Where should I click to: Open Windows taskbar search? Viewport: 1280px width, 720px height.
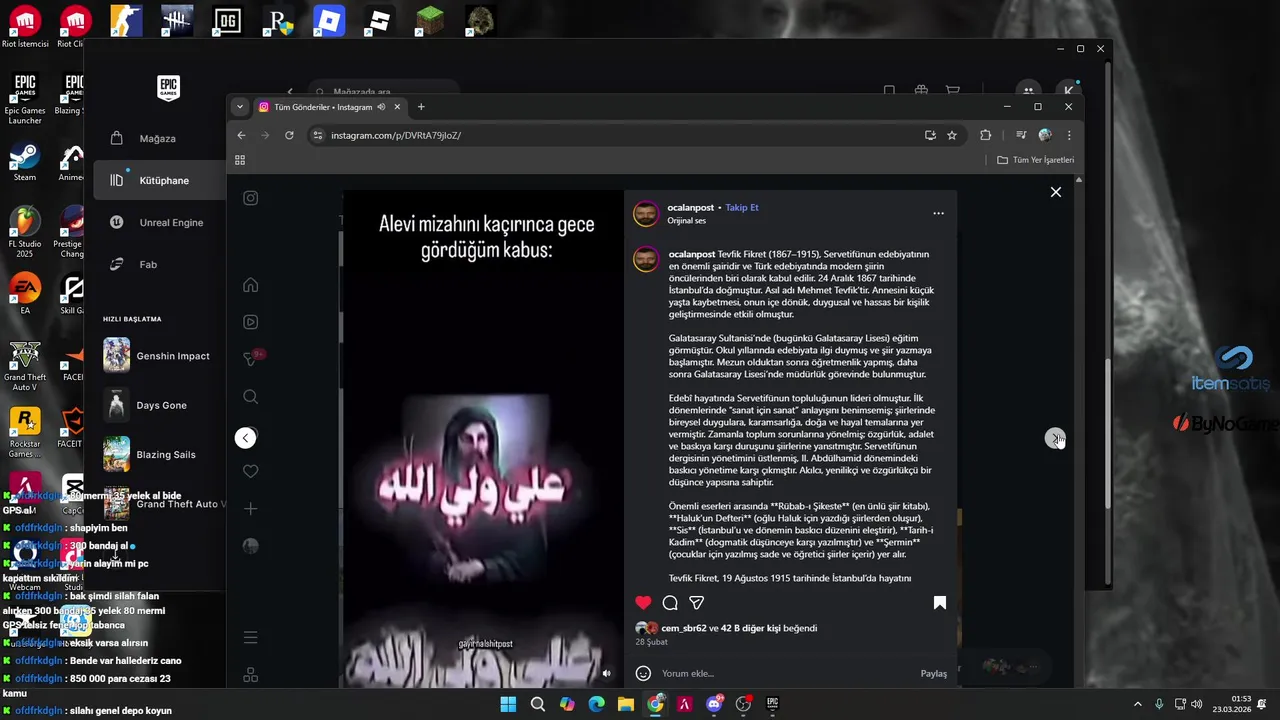click(538, 704)
